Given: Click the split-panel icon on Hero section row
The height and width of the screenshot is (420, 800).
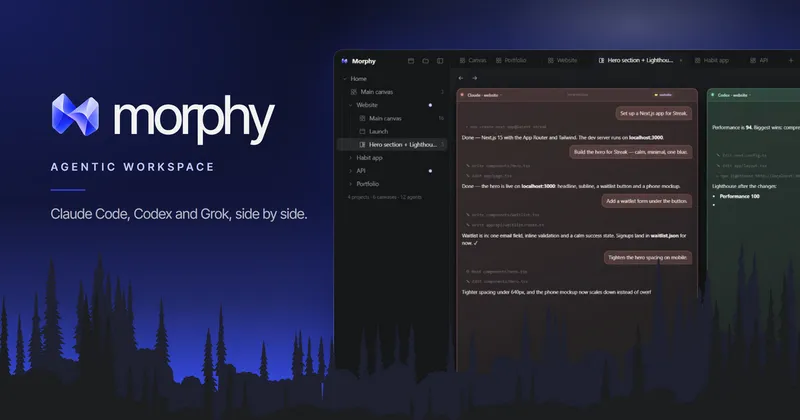Looking at the screenshot, I should point(362,144).
